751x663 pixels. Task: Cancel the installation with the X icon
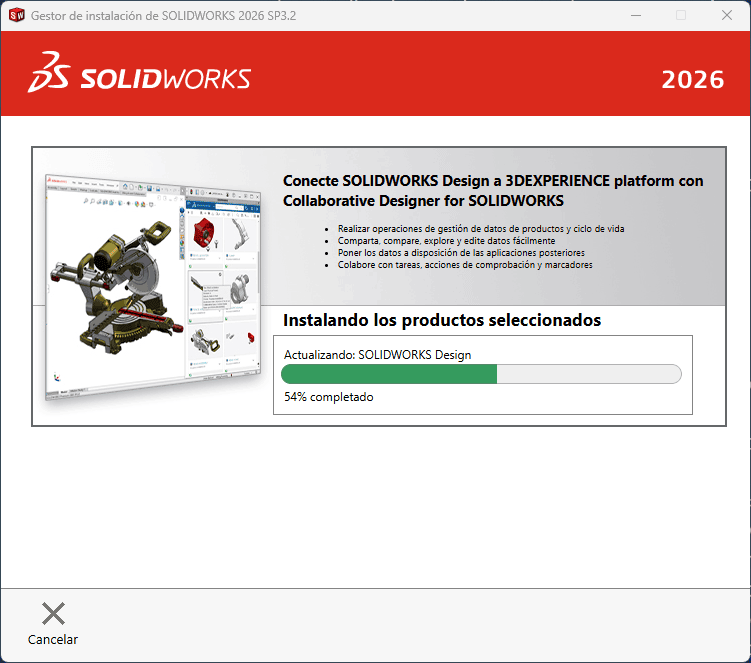(x=53, y=614)
